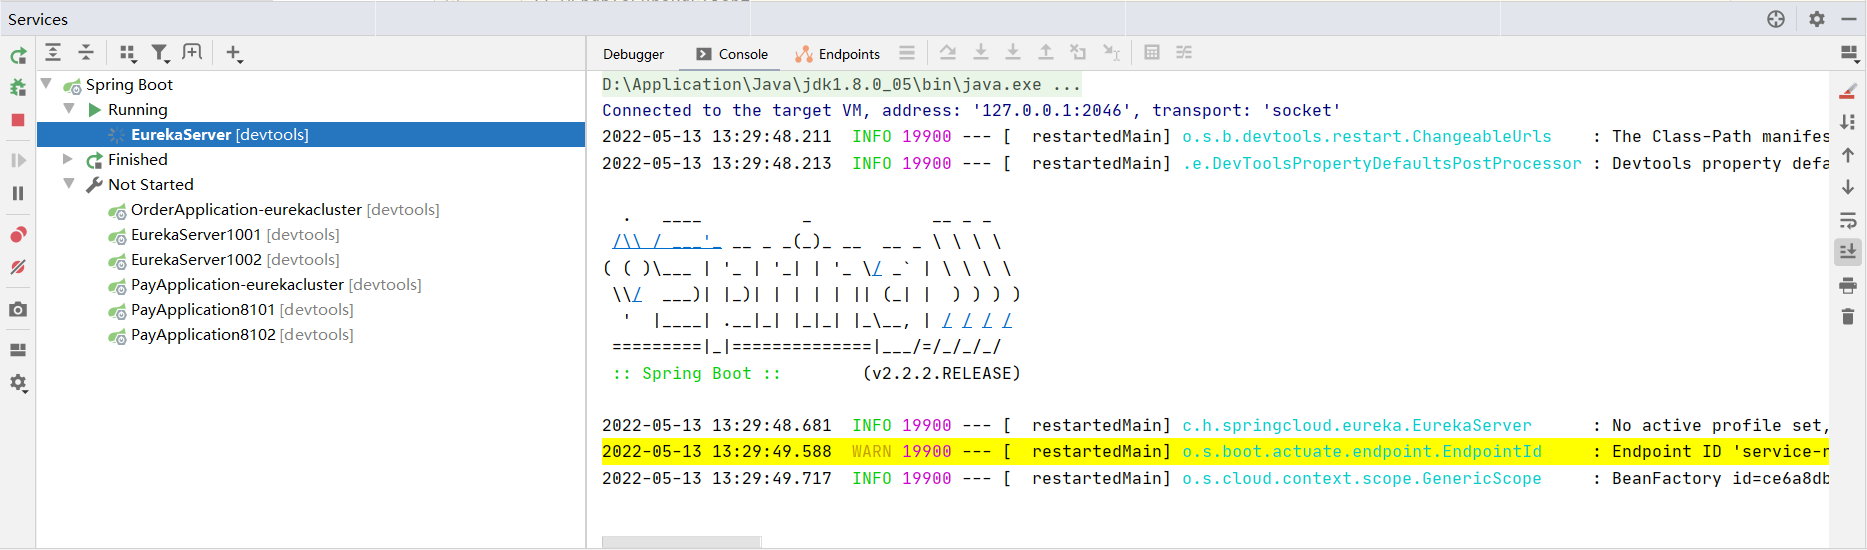Click the Not Started group label
Viewport: 1867px width, 550px height.
[x=151, y=185]
